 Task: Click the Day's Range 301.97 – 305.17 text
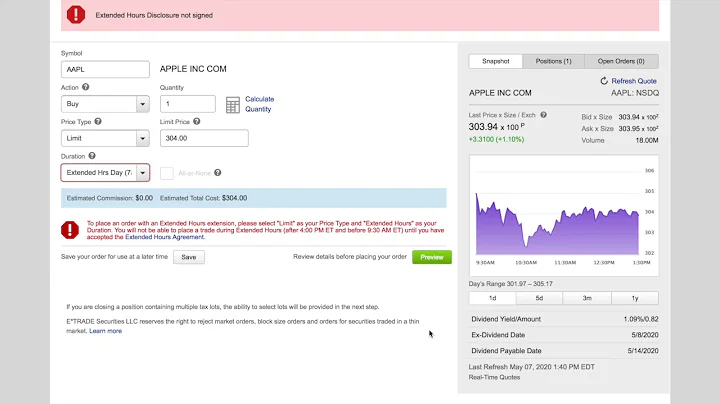click(x=511, y=284)
